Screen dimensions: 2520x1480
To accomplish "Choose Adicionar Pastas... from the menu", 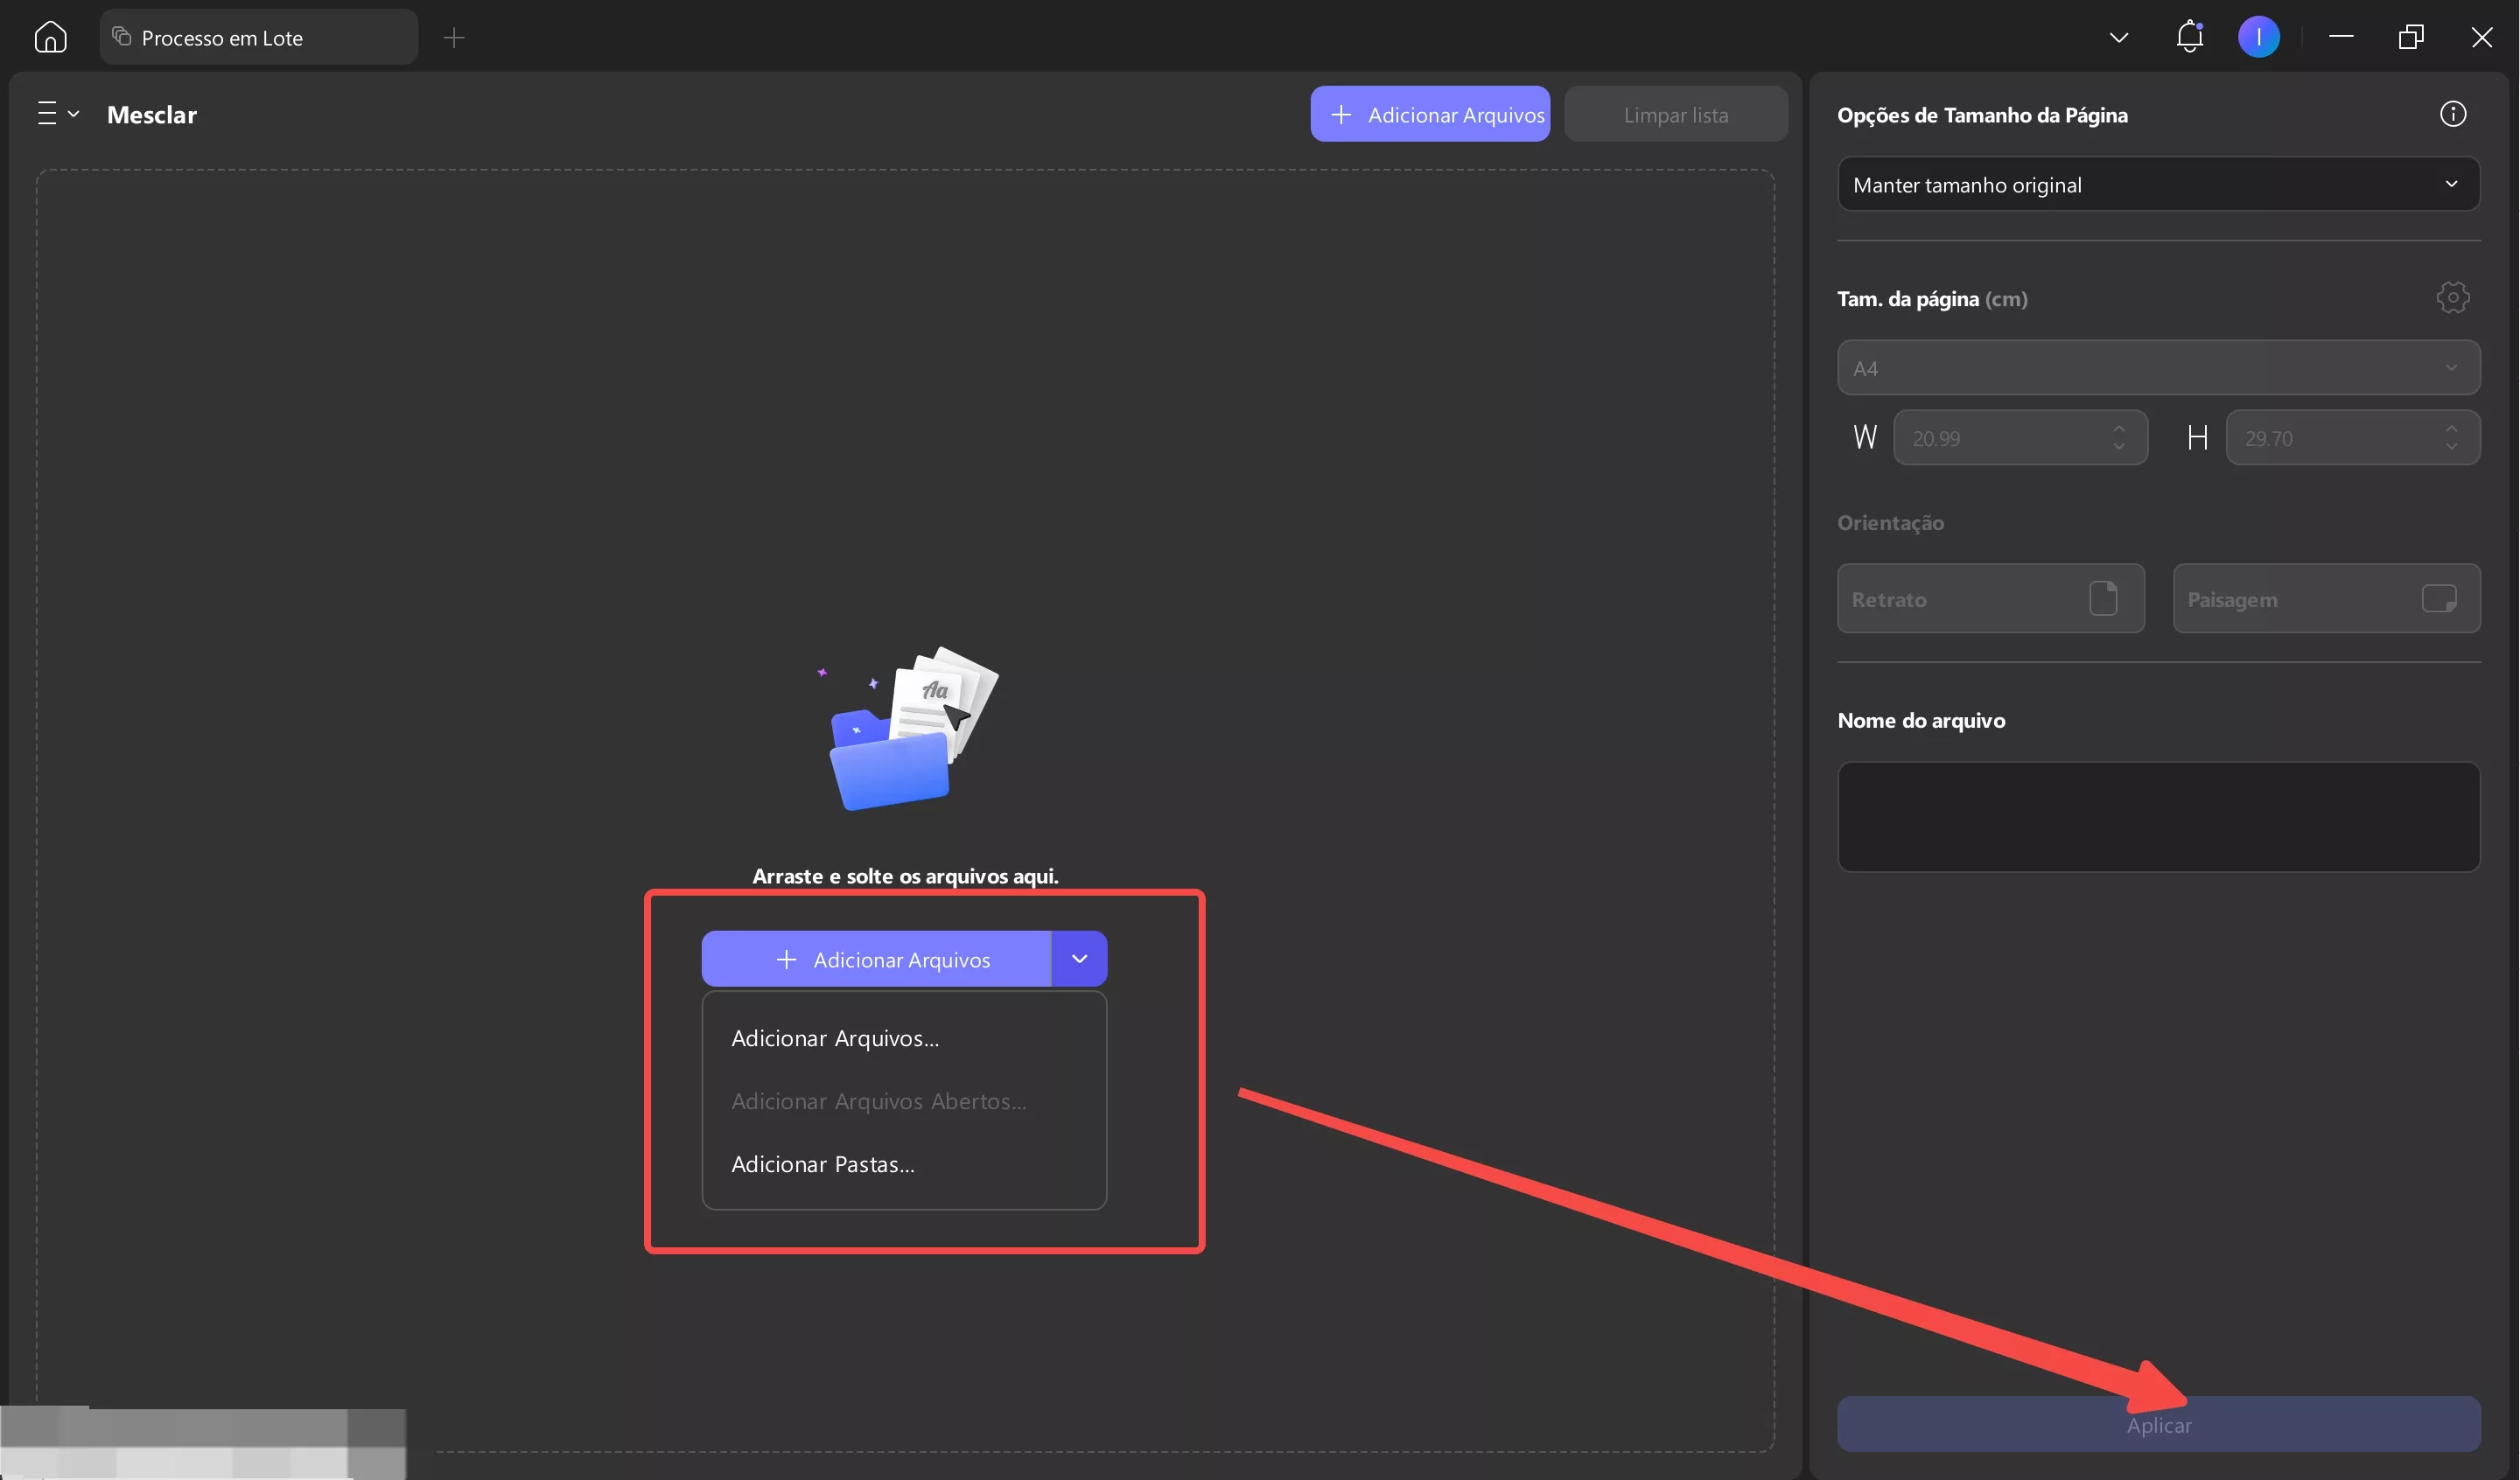I will pyautogui.click(x=823, y=1164).
